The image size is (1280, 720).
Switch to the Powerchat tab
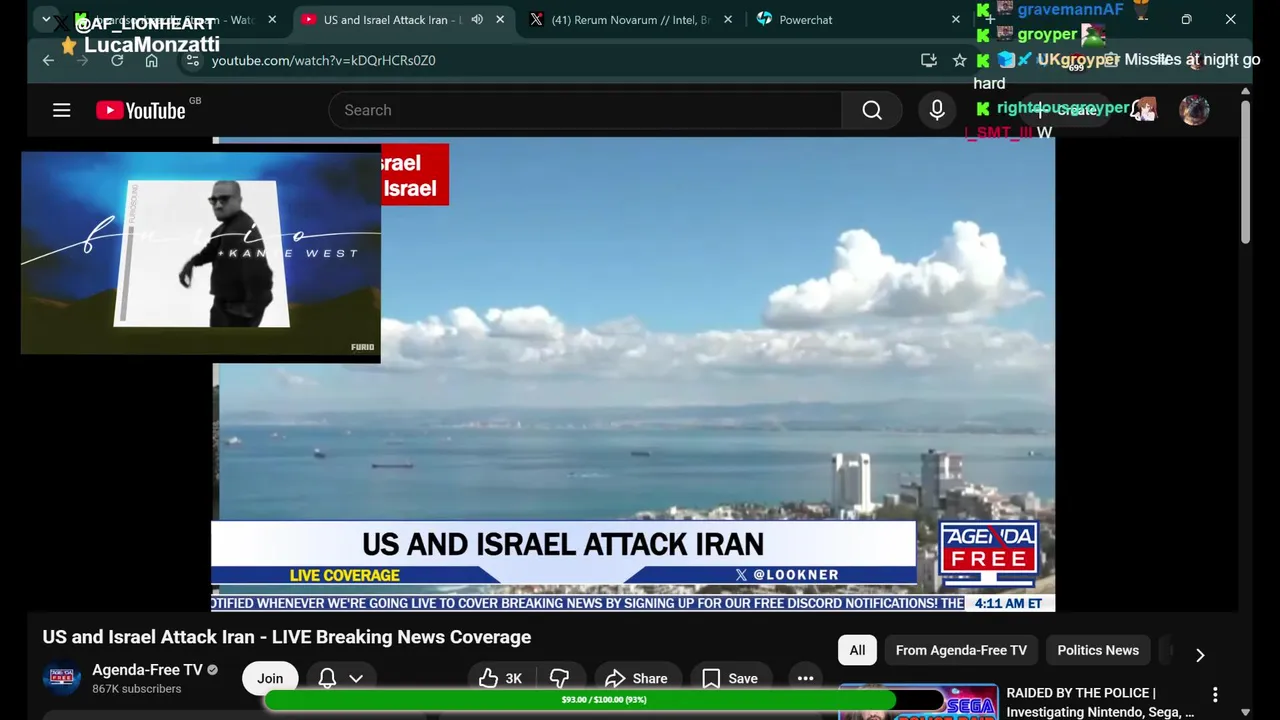pyautogui.click(x=858, y=19)
